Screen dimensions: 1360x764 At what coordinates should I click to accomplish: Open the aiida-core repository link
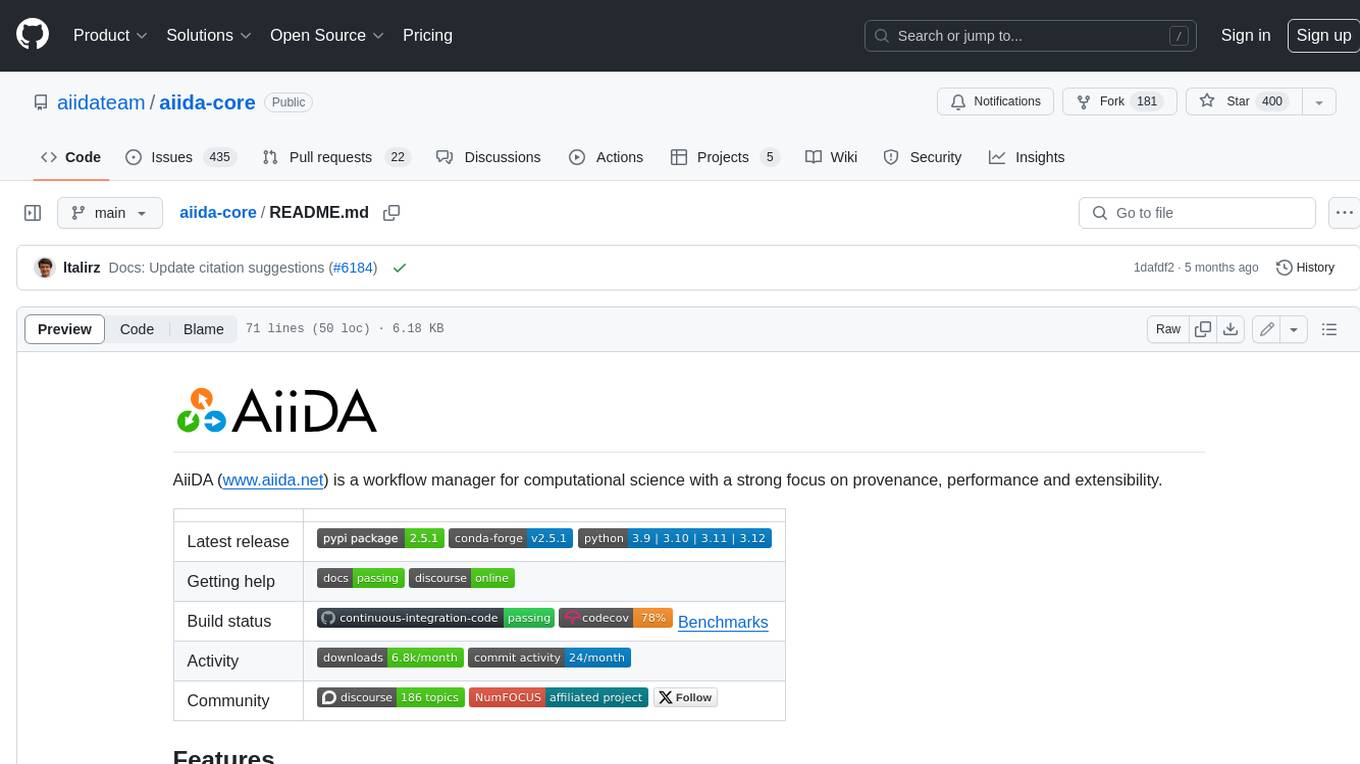pos(207,102)
